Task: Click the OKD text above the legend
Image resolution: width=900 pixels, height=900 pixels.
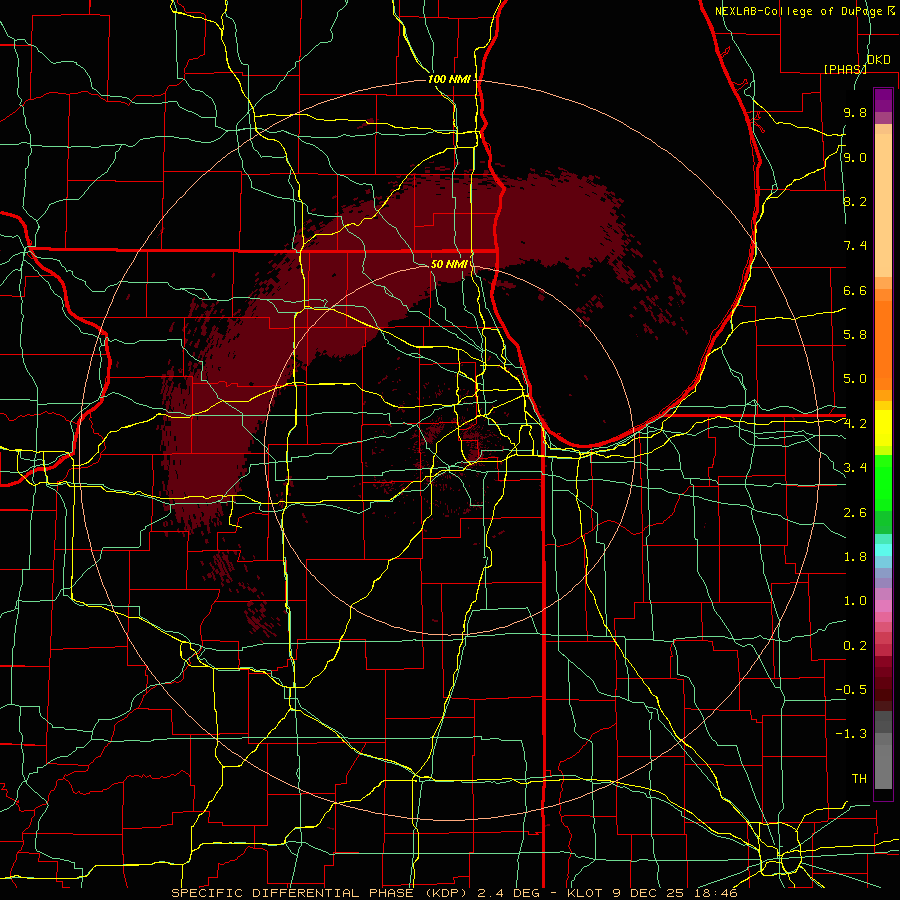Action: pyautogui.click(x=879, y=59)
